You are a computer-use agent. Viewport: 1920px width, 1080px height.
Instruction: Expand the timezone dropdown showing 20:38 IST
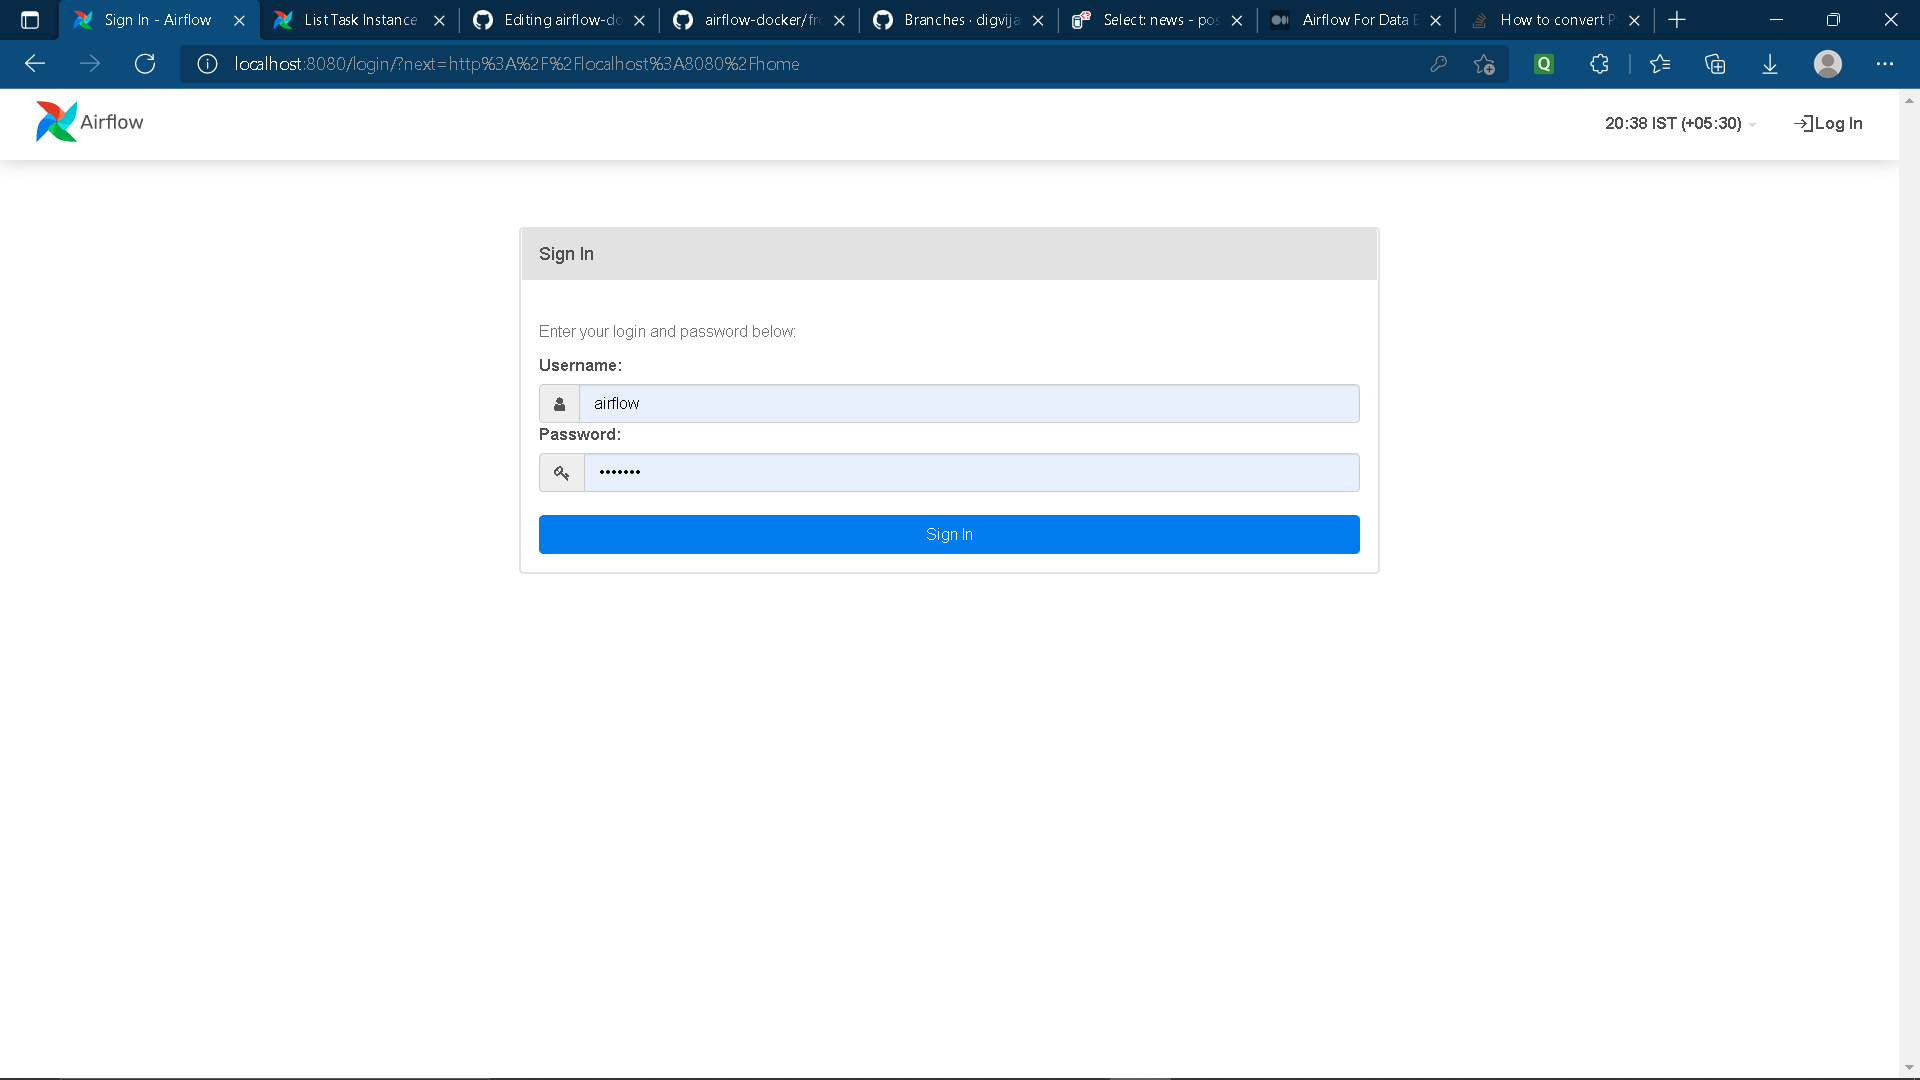coord(1678,123)
